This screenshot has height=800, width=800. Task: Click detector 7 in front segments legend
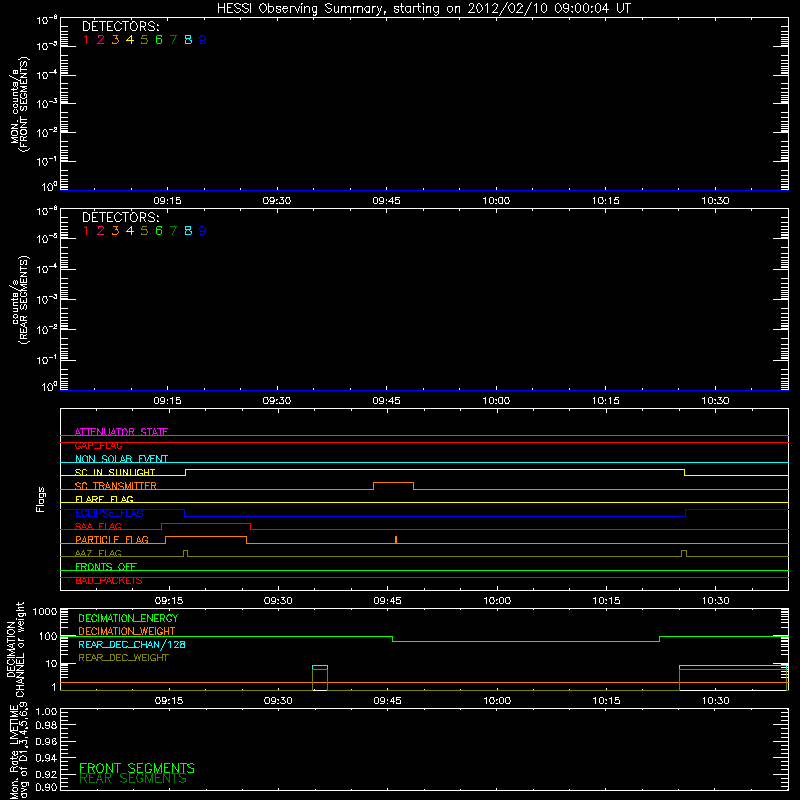[x=173, y=40]
